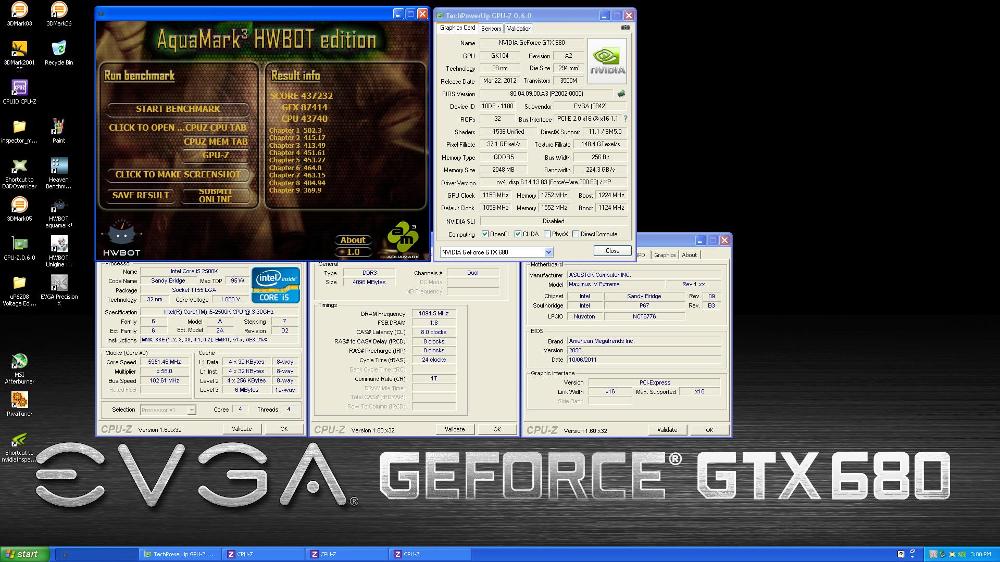Click Validate in the CPU-Z CPU window
1000x562 pixels.
tap(242, 429)
